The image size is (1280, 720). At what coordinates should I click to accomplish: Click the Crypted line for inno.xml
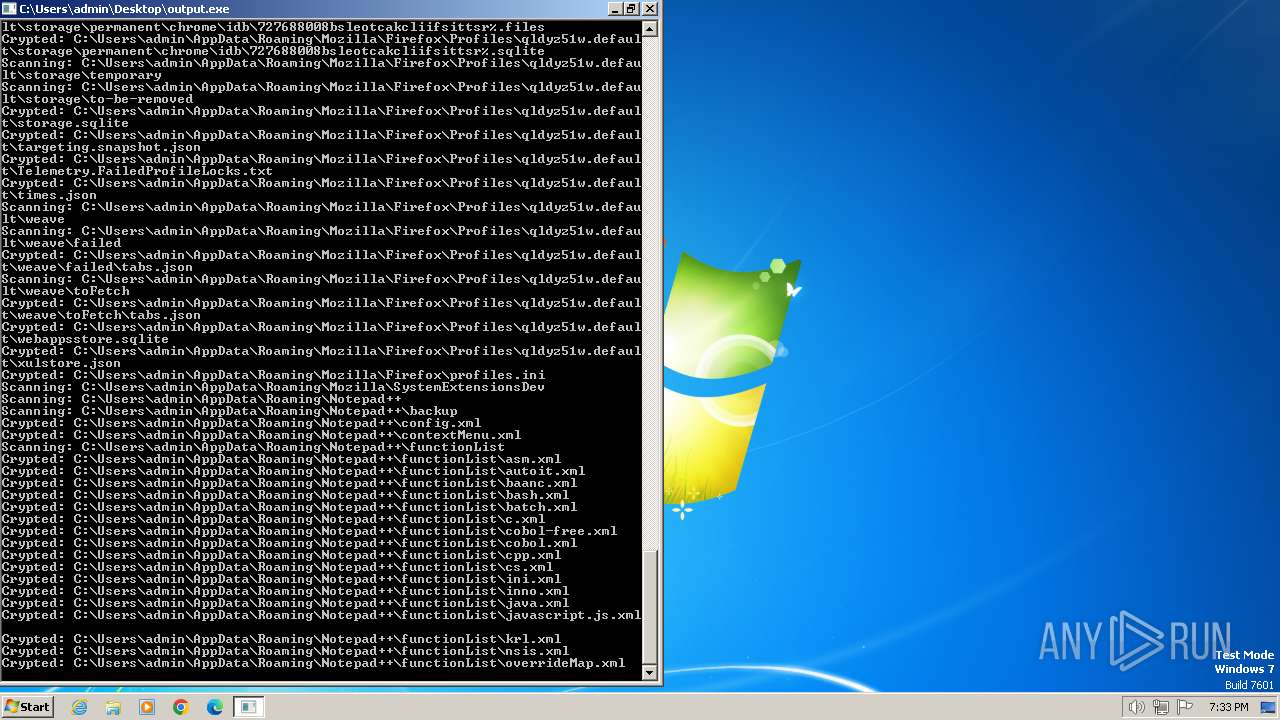point(285,591)
